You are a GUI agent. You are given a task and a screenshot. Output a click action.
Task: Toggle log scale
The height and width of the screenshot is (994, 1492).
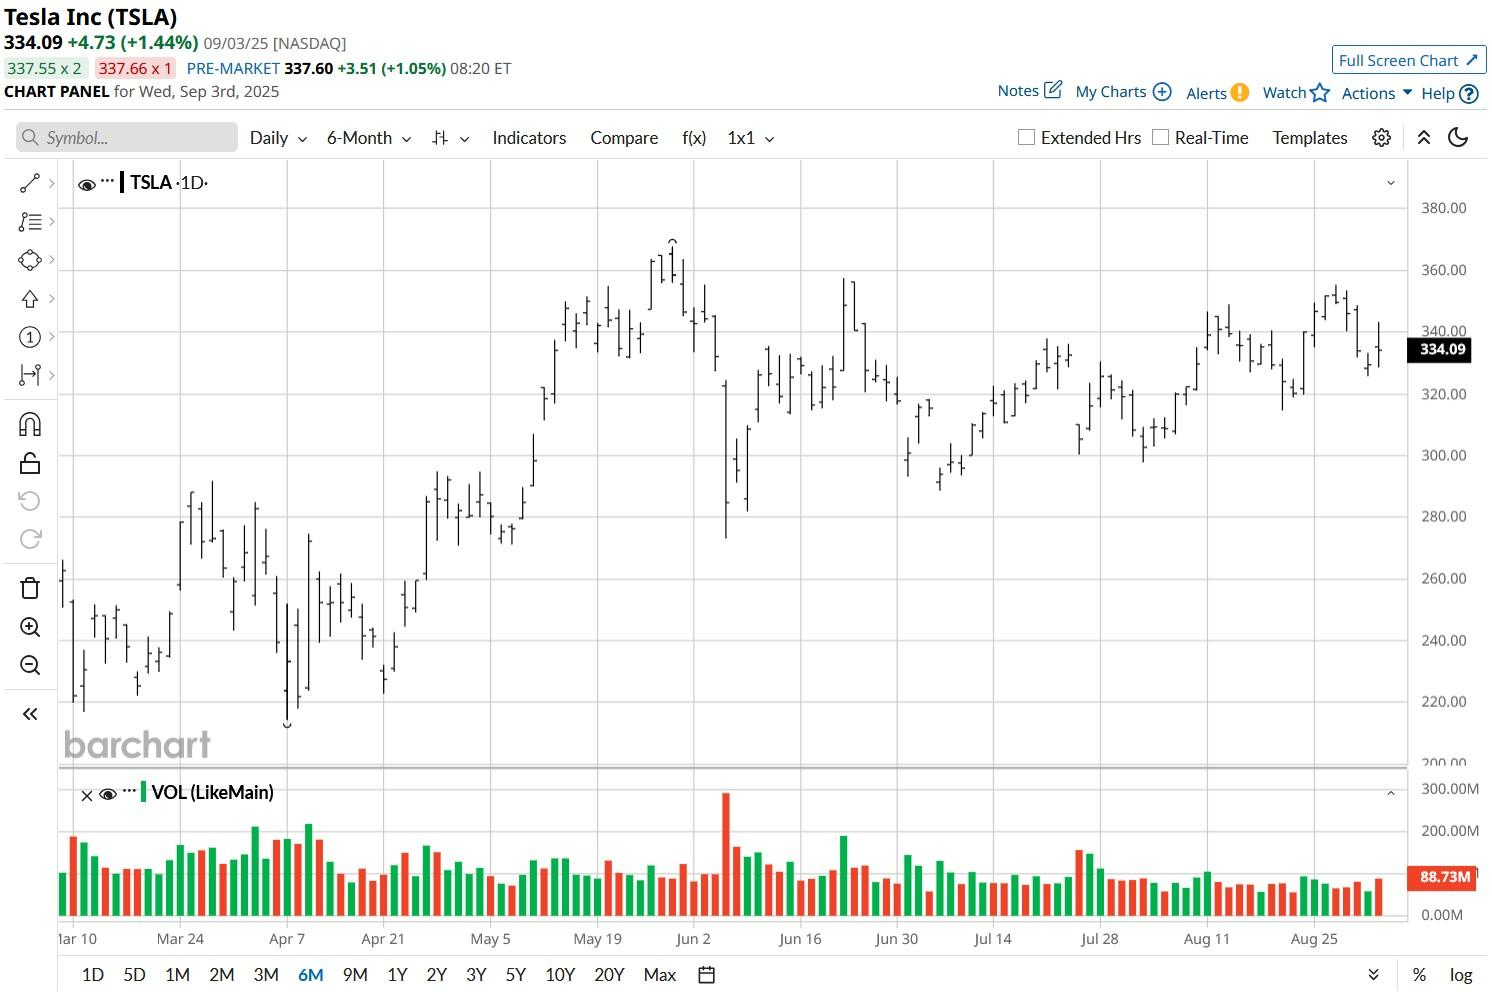tap(1461, 975)
